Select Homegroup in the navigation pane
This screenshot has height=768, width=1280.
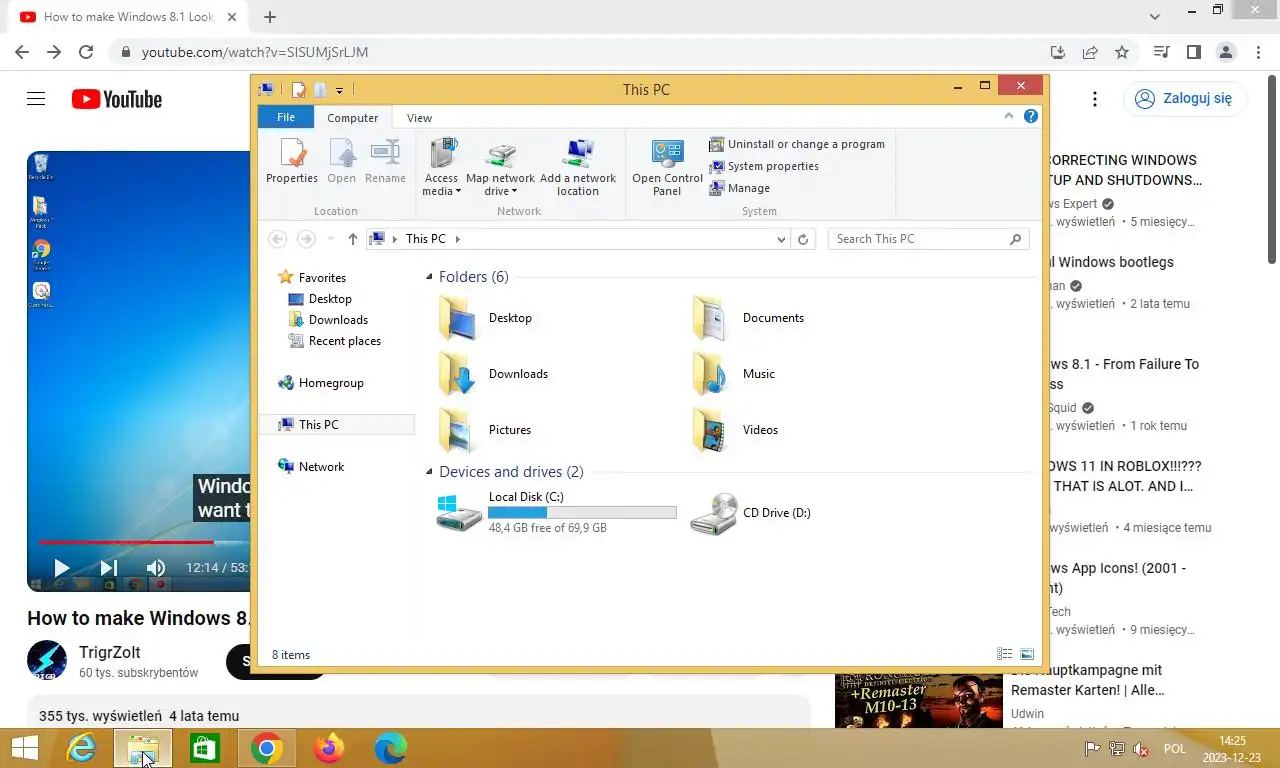pos(320,383)
